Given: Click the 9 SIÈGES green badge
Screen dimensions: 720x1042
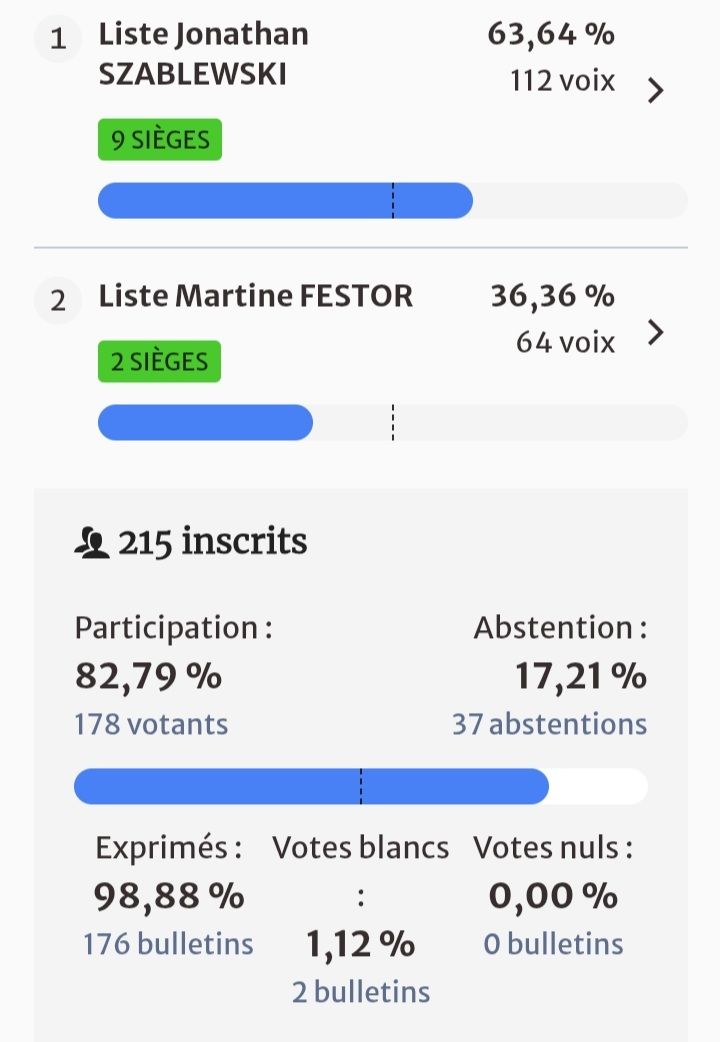Looking at the screenshot, I should tap(160, 140).
